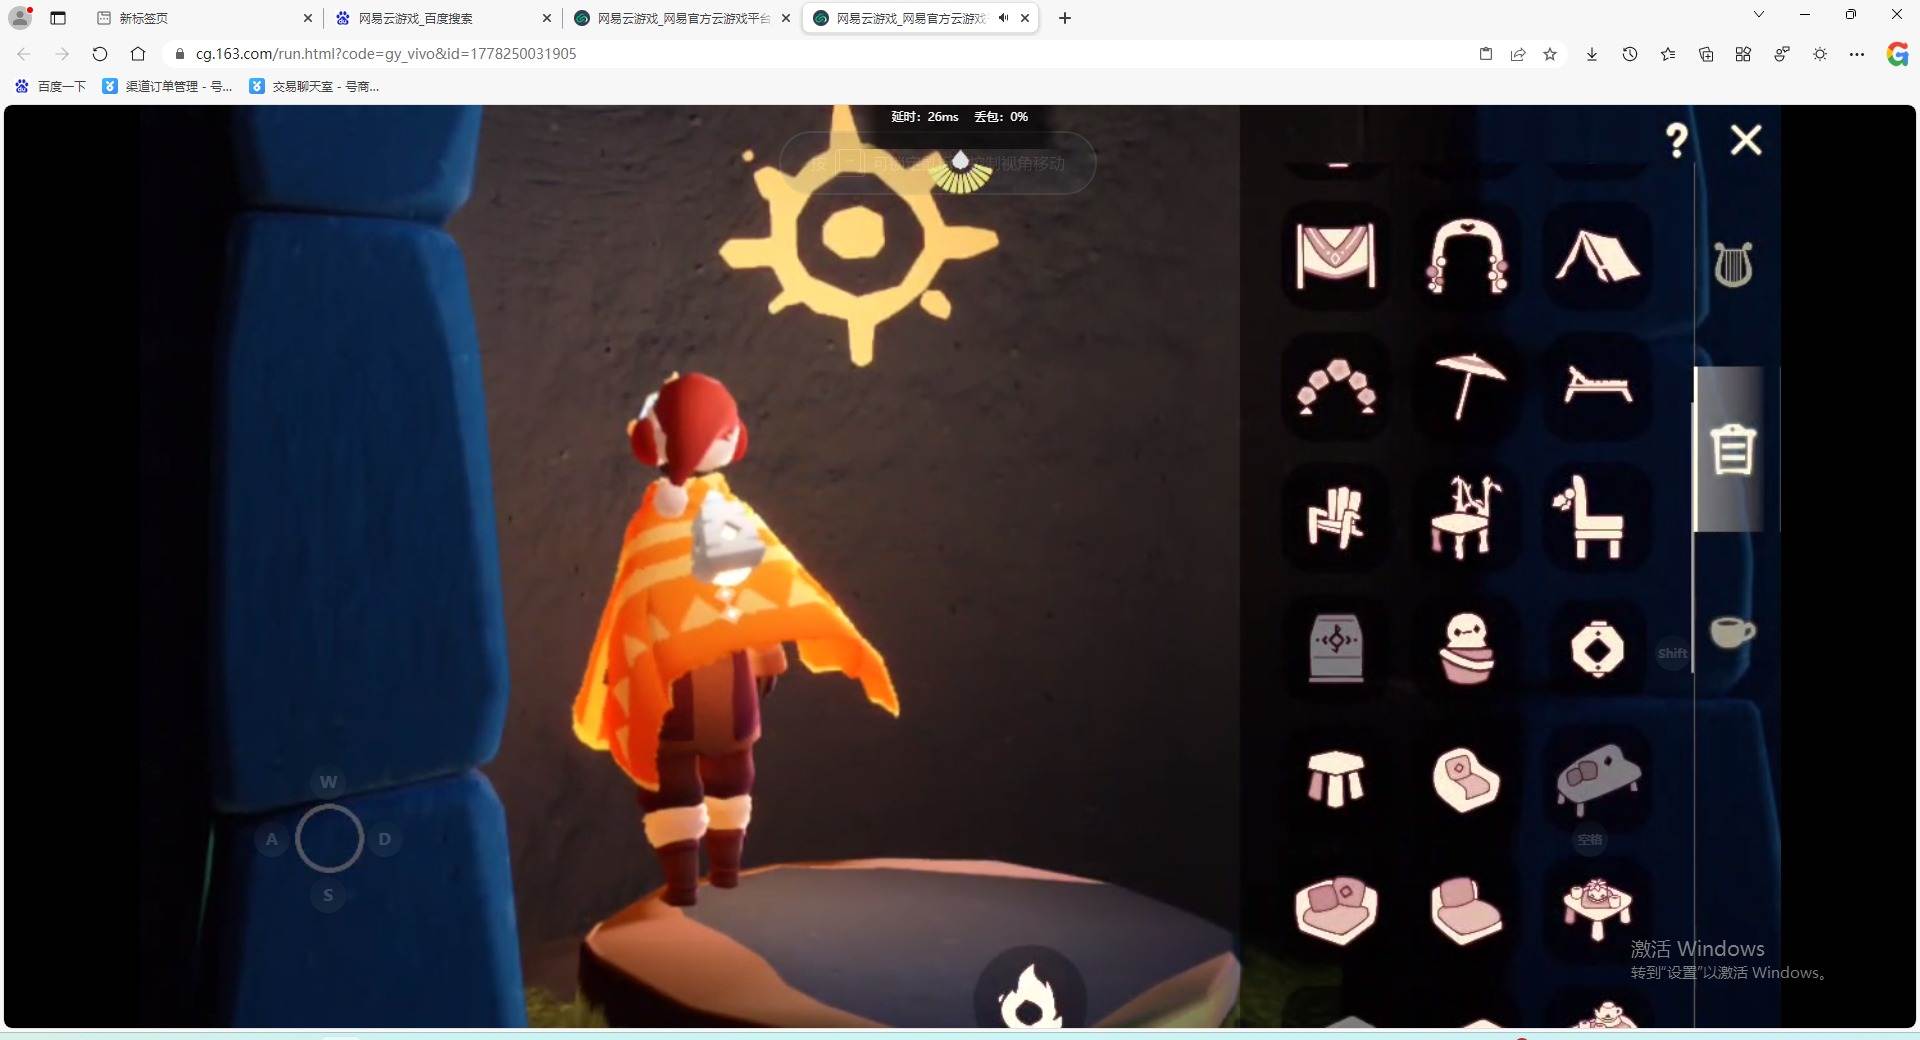Select the stone tablet prop icon
Viewport: 1920px width, 1040px height.
(1336, 648)
